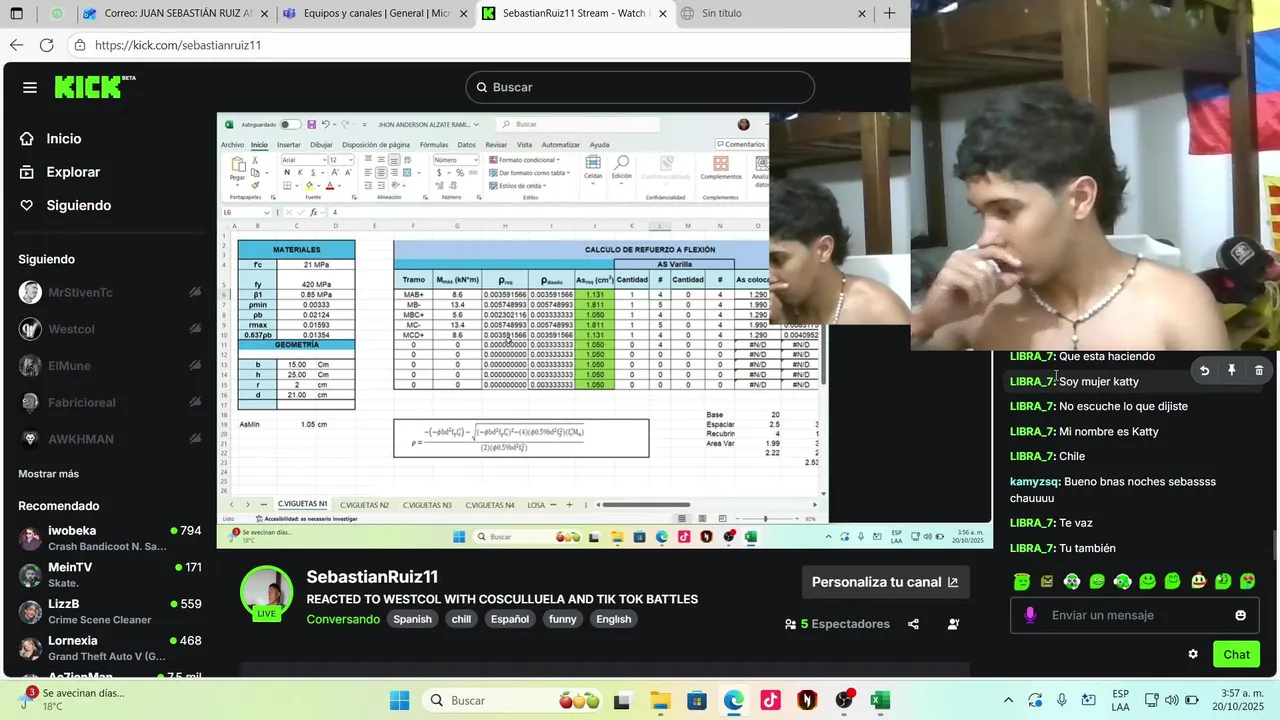This screenshot has width=1280, height=720.
Task: Open recommended channel iwobeka
Action: (x=110, y=538)
